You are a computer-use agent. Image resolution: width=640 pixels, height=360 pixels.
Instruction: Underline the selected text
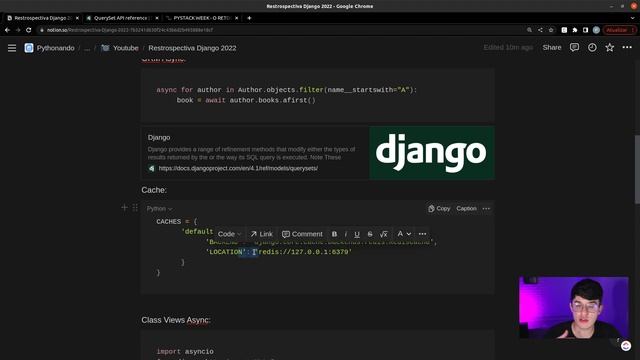pyautogui.click(x=357, y=234)
